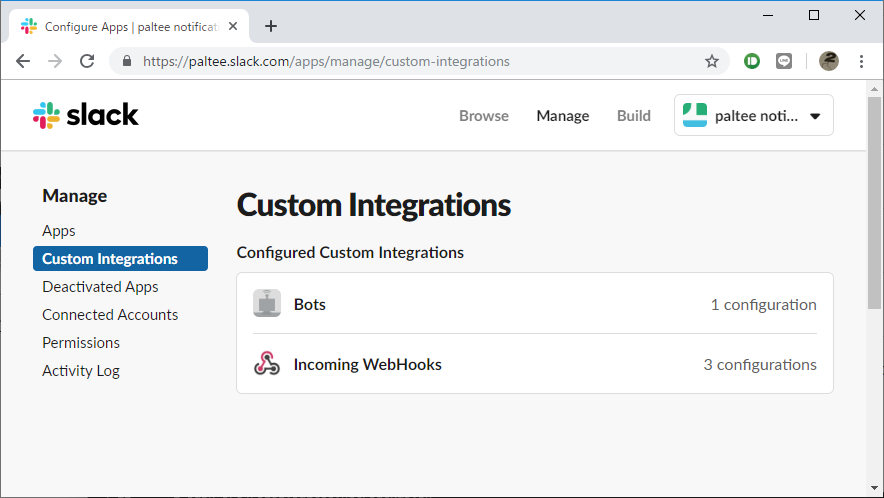Go back with the browser back arrow
This screenshot has width=884, height=498.
click(x=23, y=61)
